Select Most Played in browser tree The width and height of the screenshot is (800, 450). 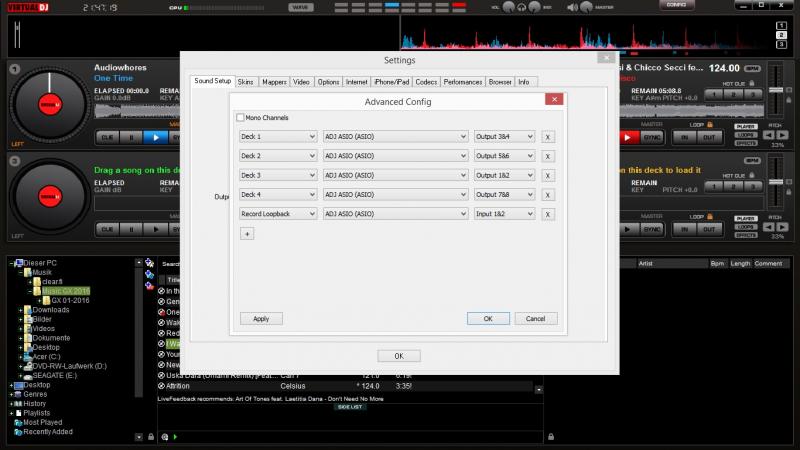coord(42,422)
